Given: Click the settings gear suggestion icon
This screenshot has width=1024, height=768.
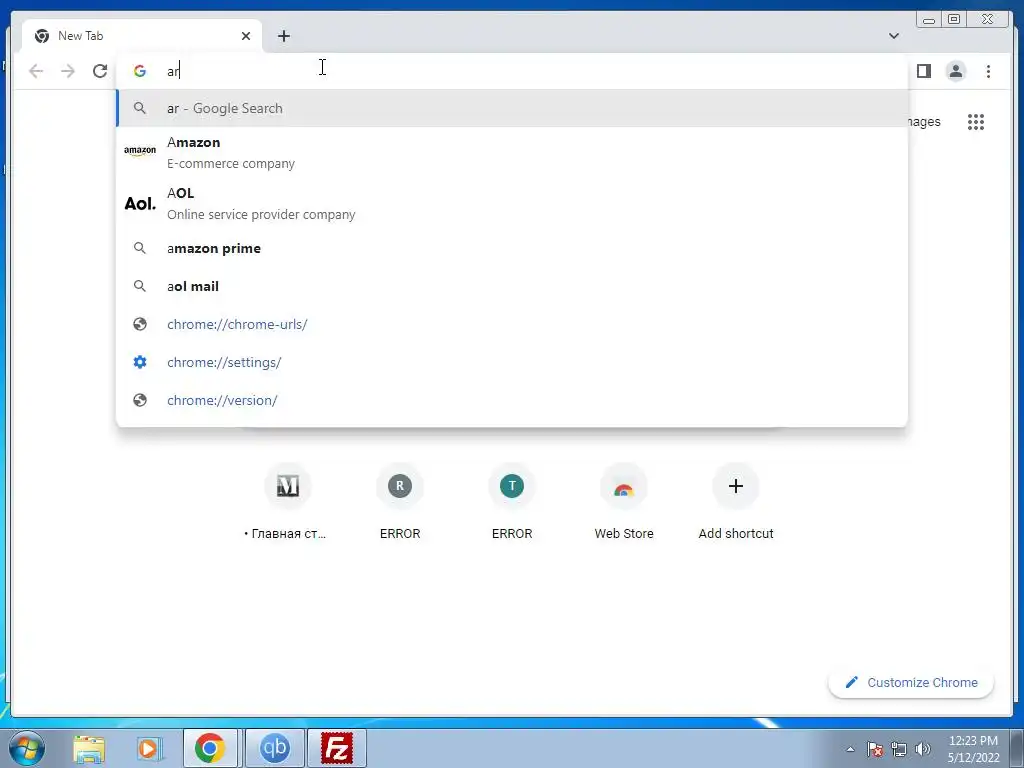Looking at the screenshot, I should [x=140, y=362].
